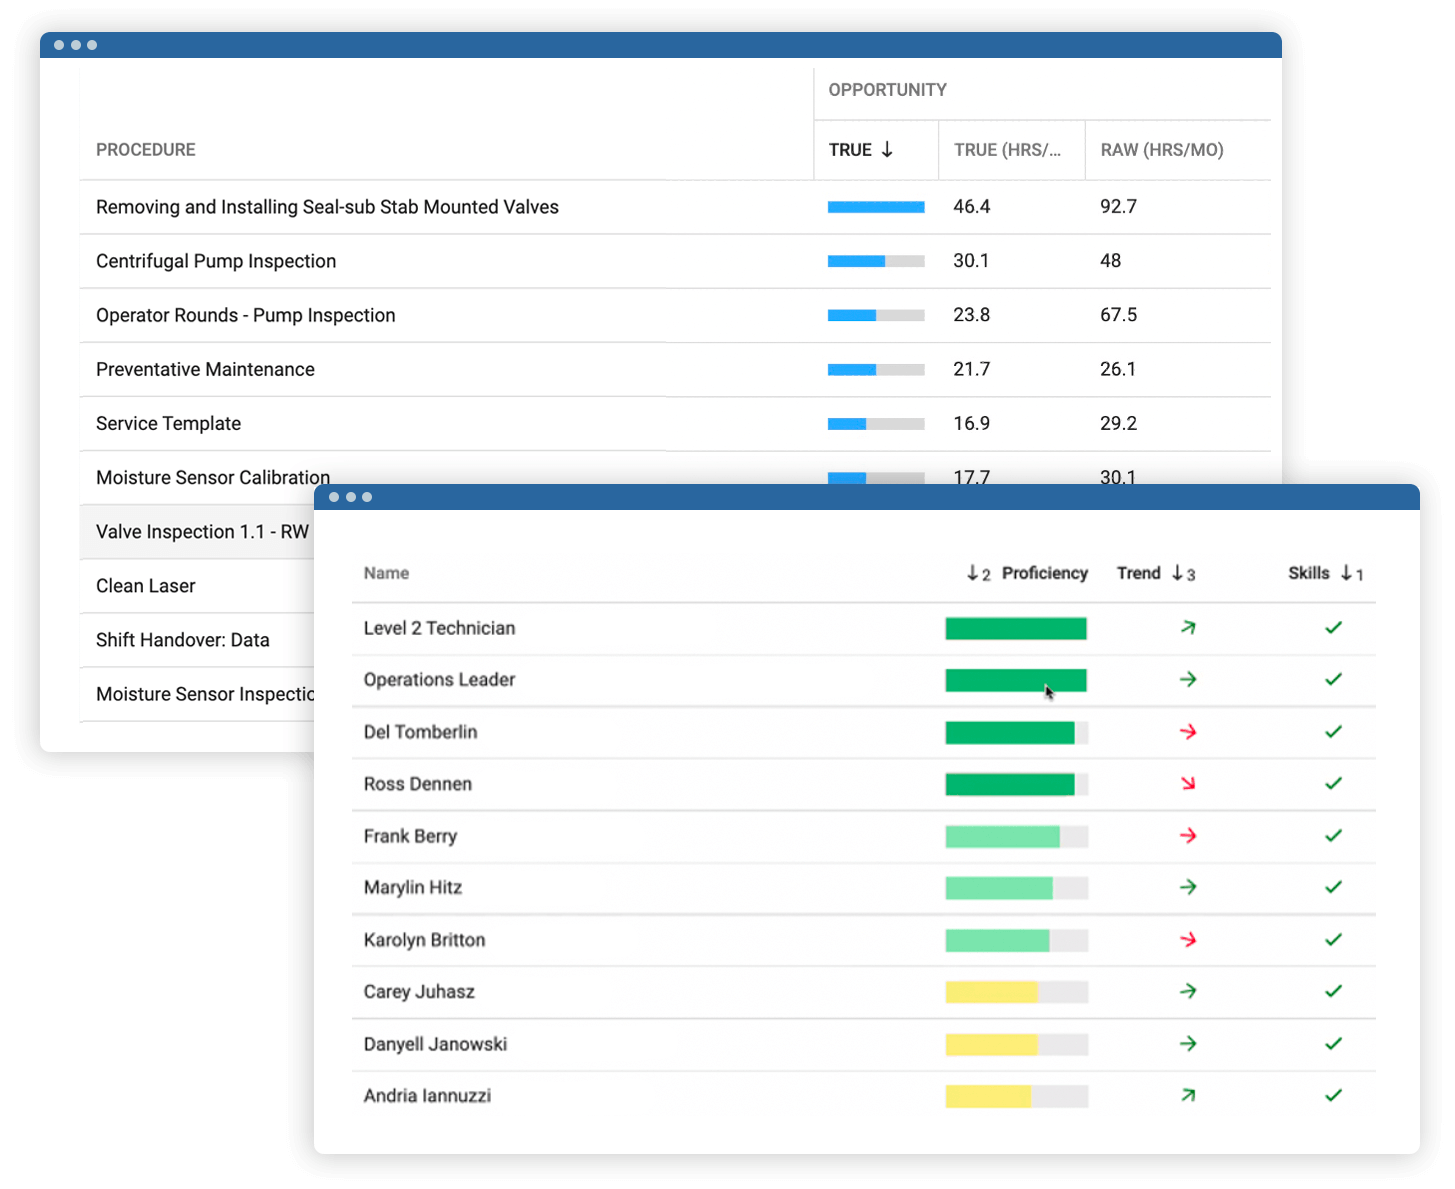Select the Clean Laser procedure row
1455x1189 pixels.
coord(198,586)
